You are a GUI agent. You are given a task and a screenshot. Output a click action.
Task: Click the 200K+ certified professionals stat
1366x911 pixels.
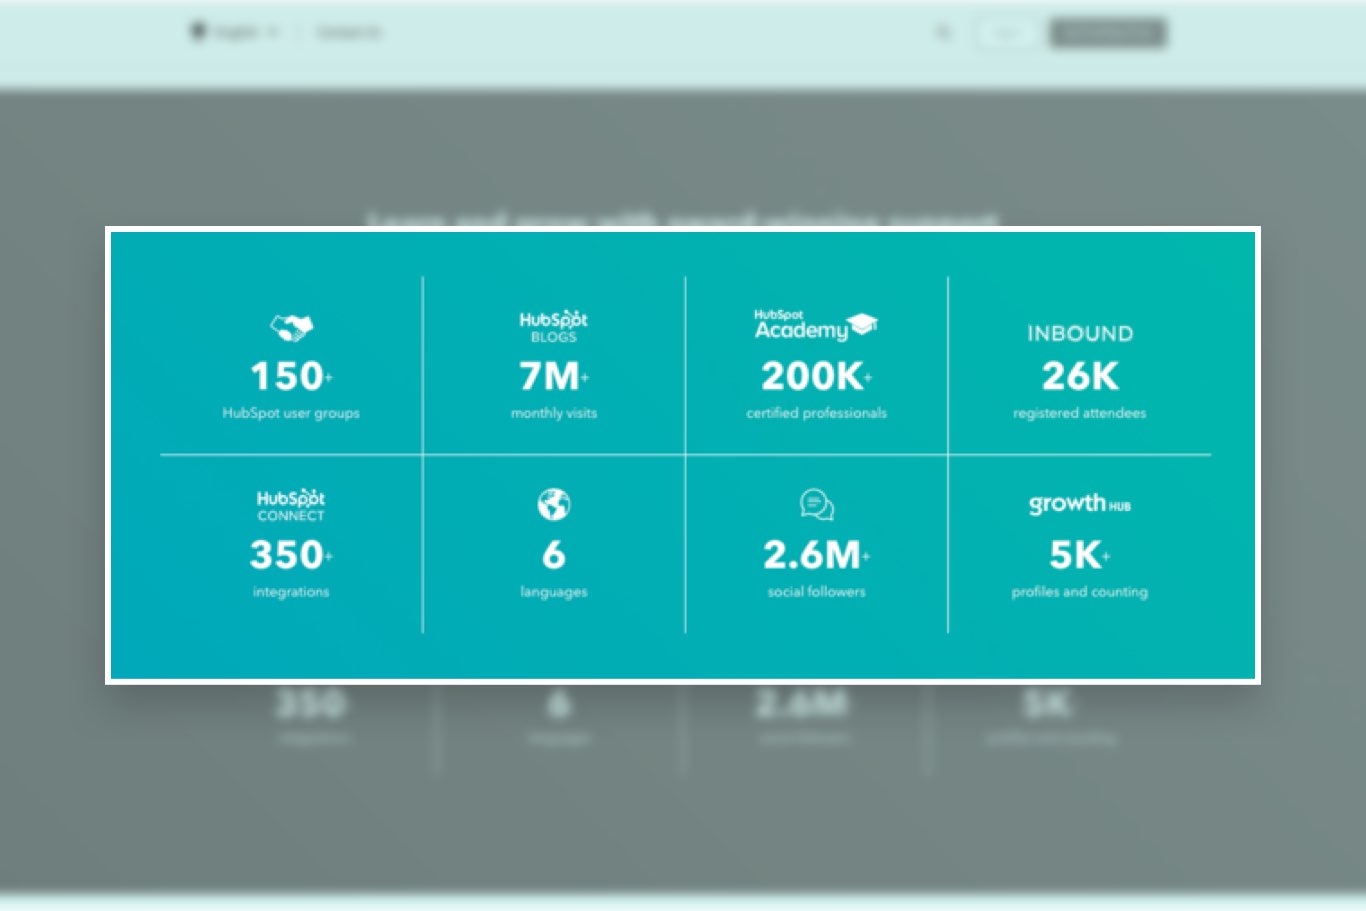click(815, 377)
